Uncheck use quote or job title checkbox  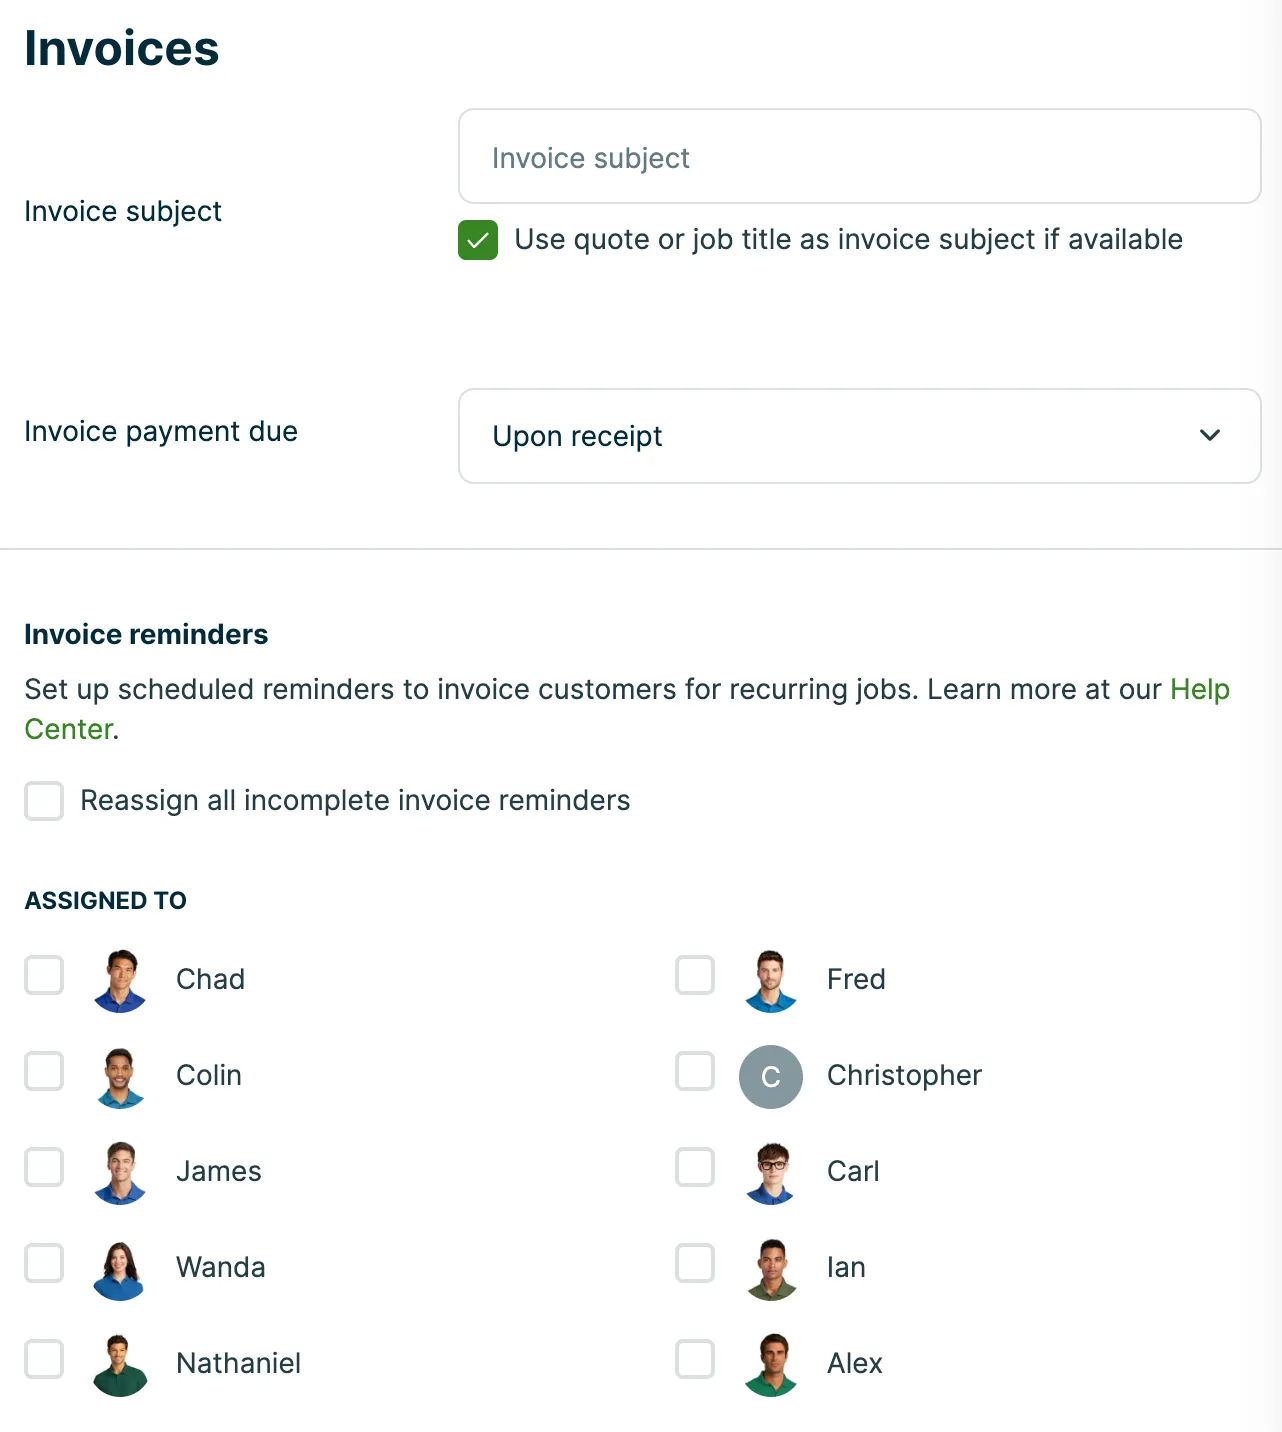point(478,240)
